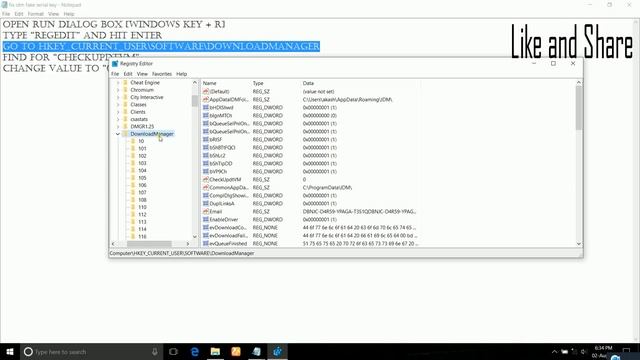Open Registry Editor Favorites menu
This screenshot has height=360, width=640.
click(x=162, y=74)
